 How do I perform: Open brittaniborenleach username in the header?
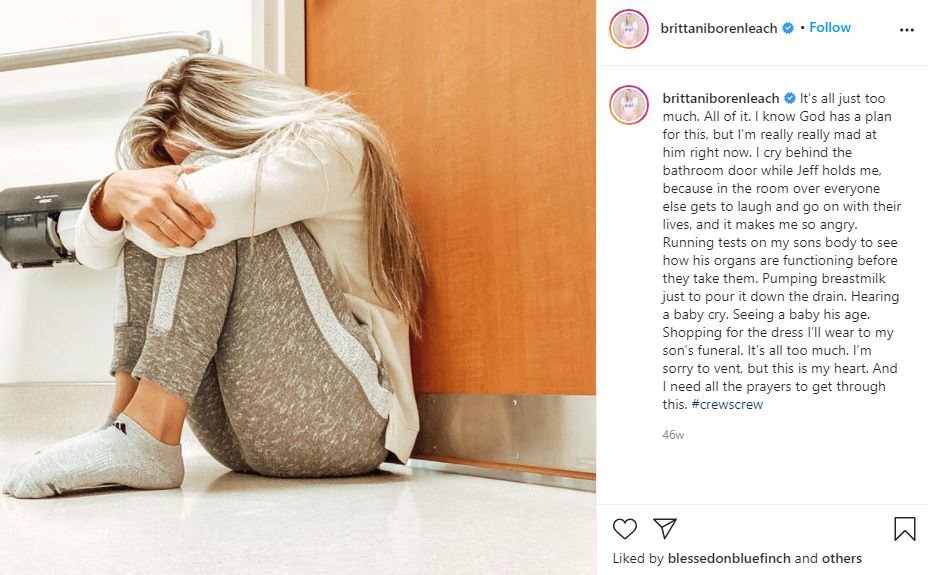(x=718, y=28)
